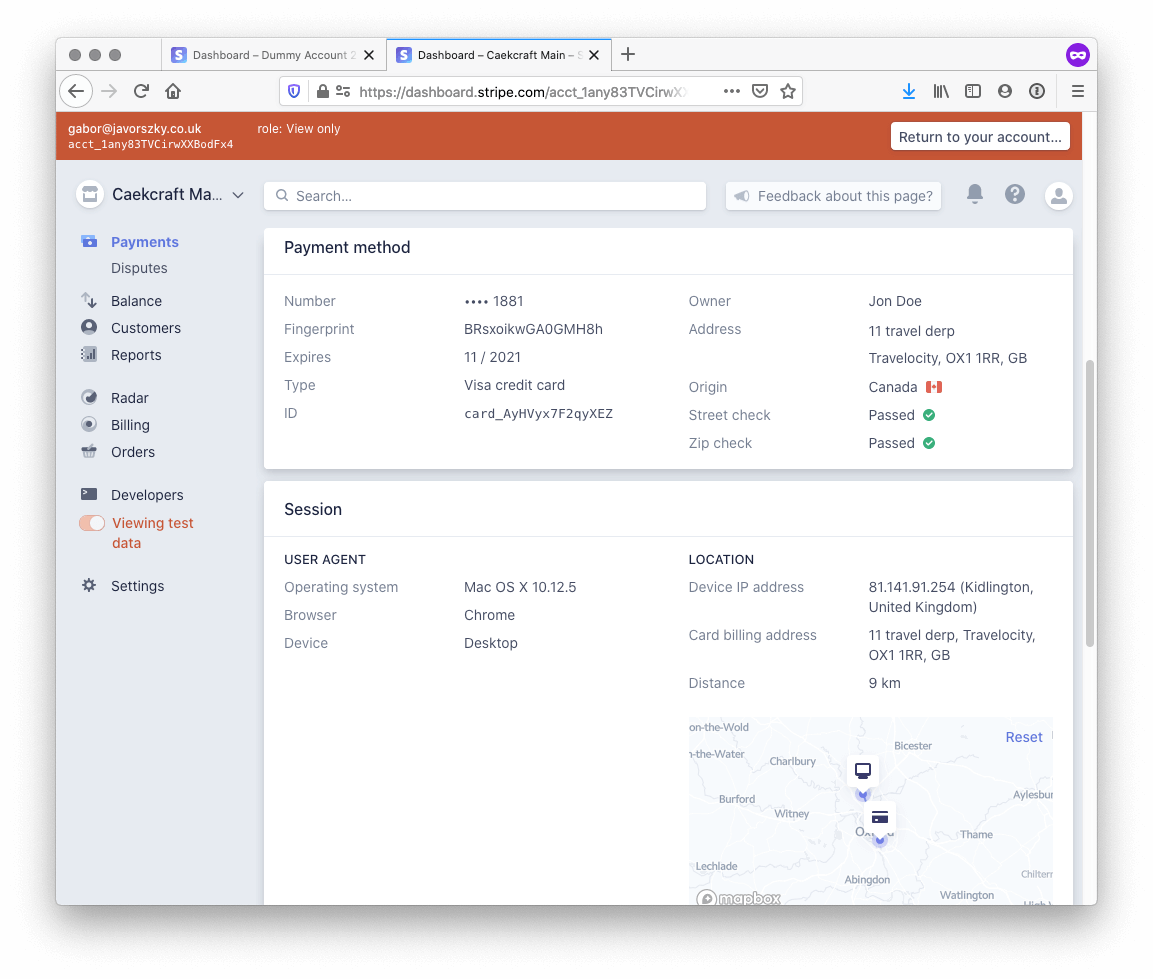Open Settings page label

138,586
